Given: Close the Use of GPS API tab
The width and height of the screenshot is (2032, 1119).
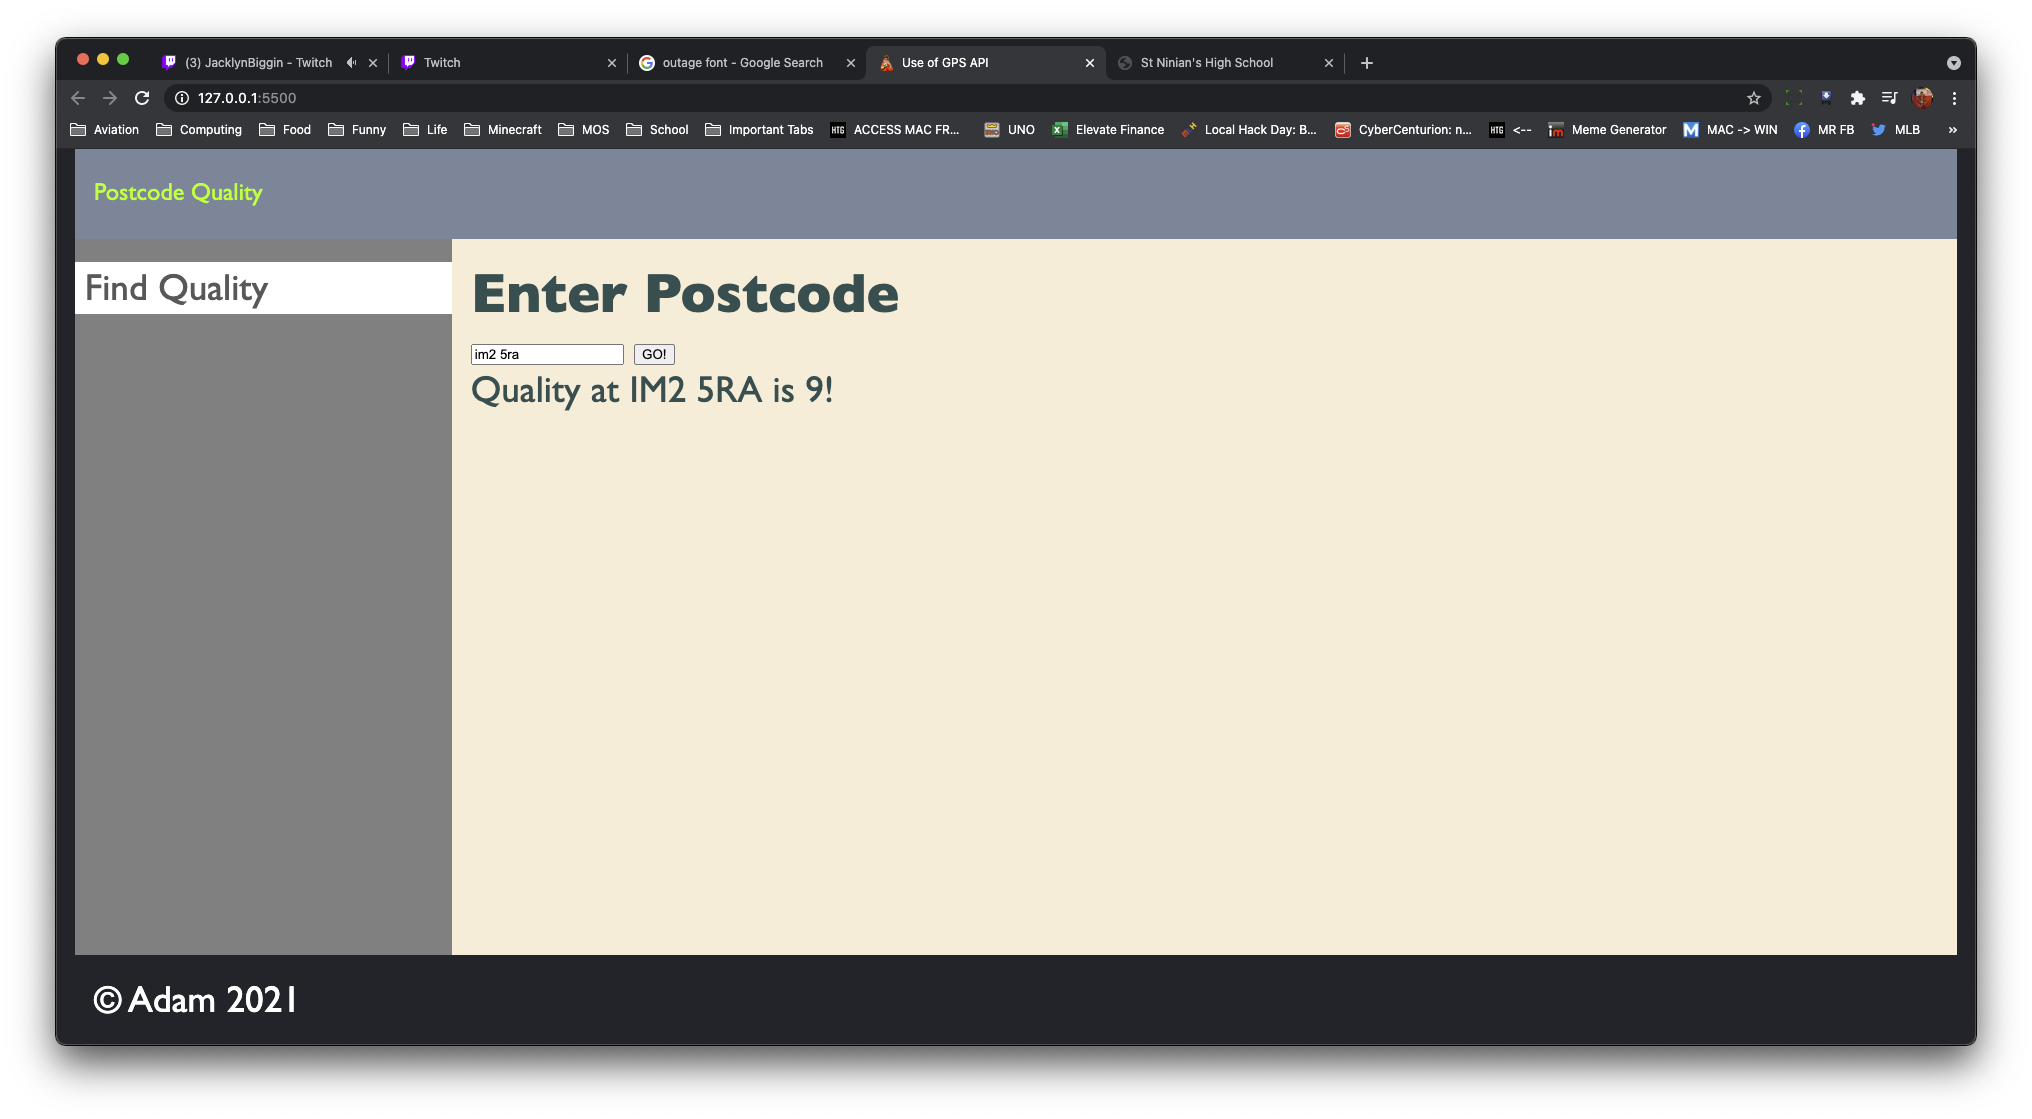Looking at the screenshot, I should pyautogui.click(x=1090, y=63).
